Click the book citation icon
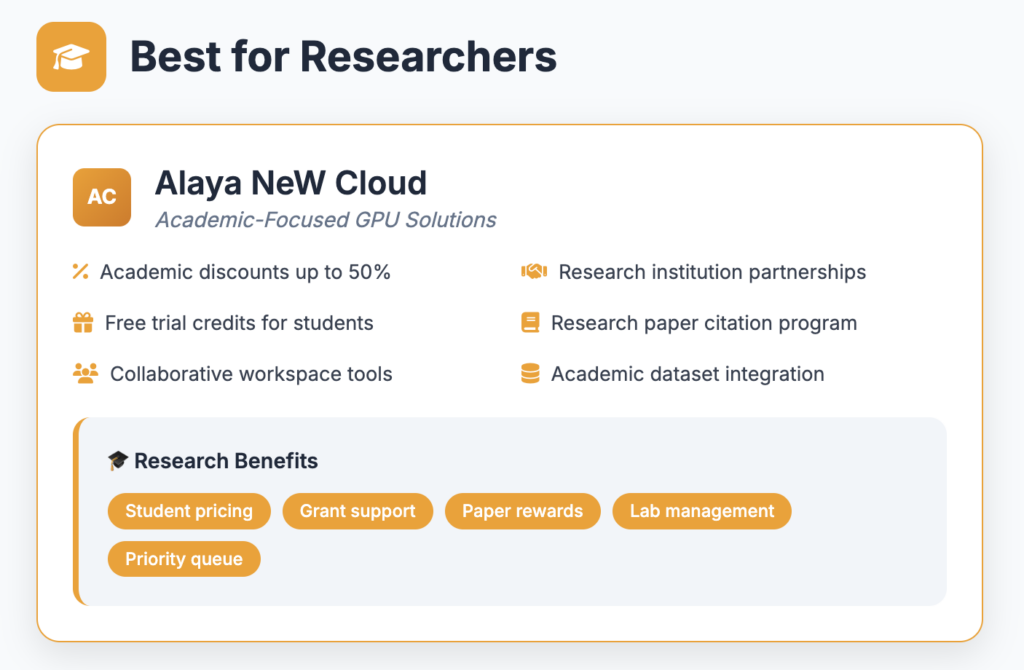This screenshot has height=670, width=1024. coord(530,323)
